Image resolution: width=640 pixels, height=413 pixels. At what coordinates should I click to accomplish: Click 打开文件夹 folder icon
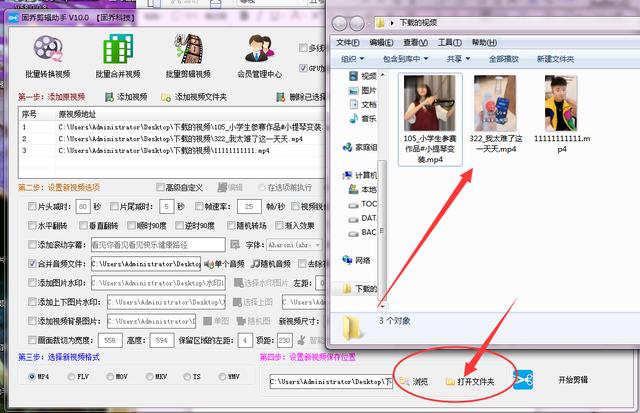click(x=450, y=382)
